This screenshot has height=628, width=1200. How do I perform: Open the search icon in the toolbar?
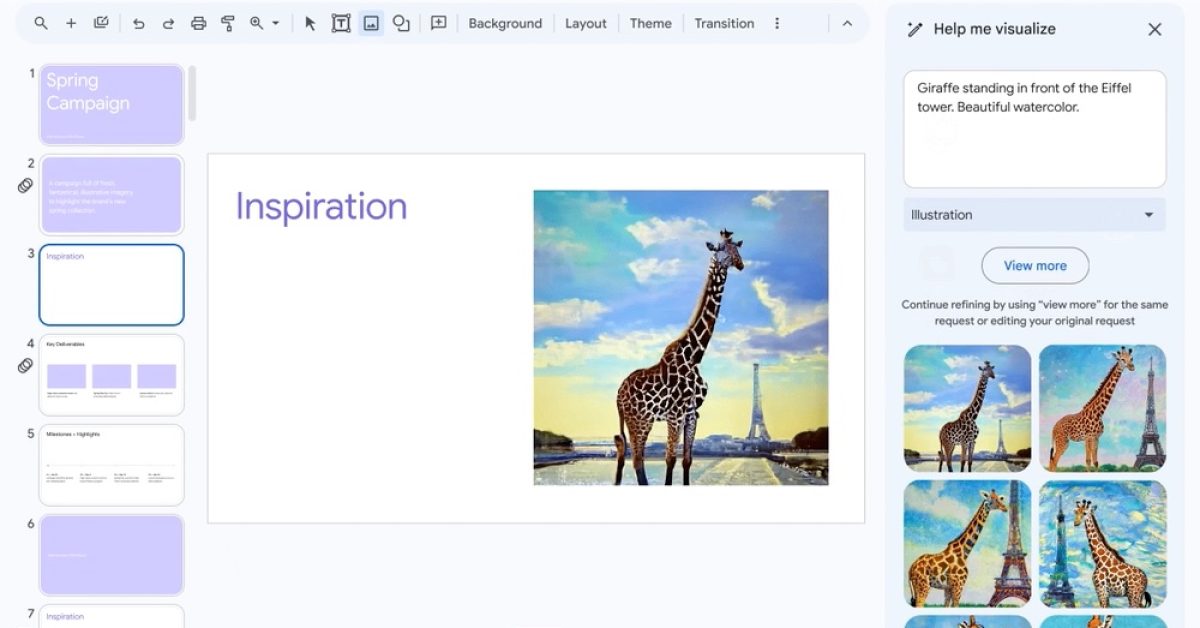[x=41, y=22]
